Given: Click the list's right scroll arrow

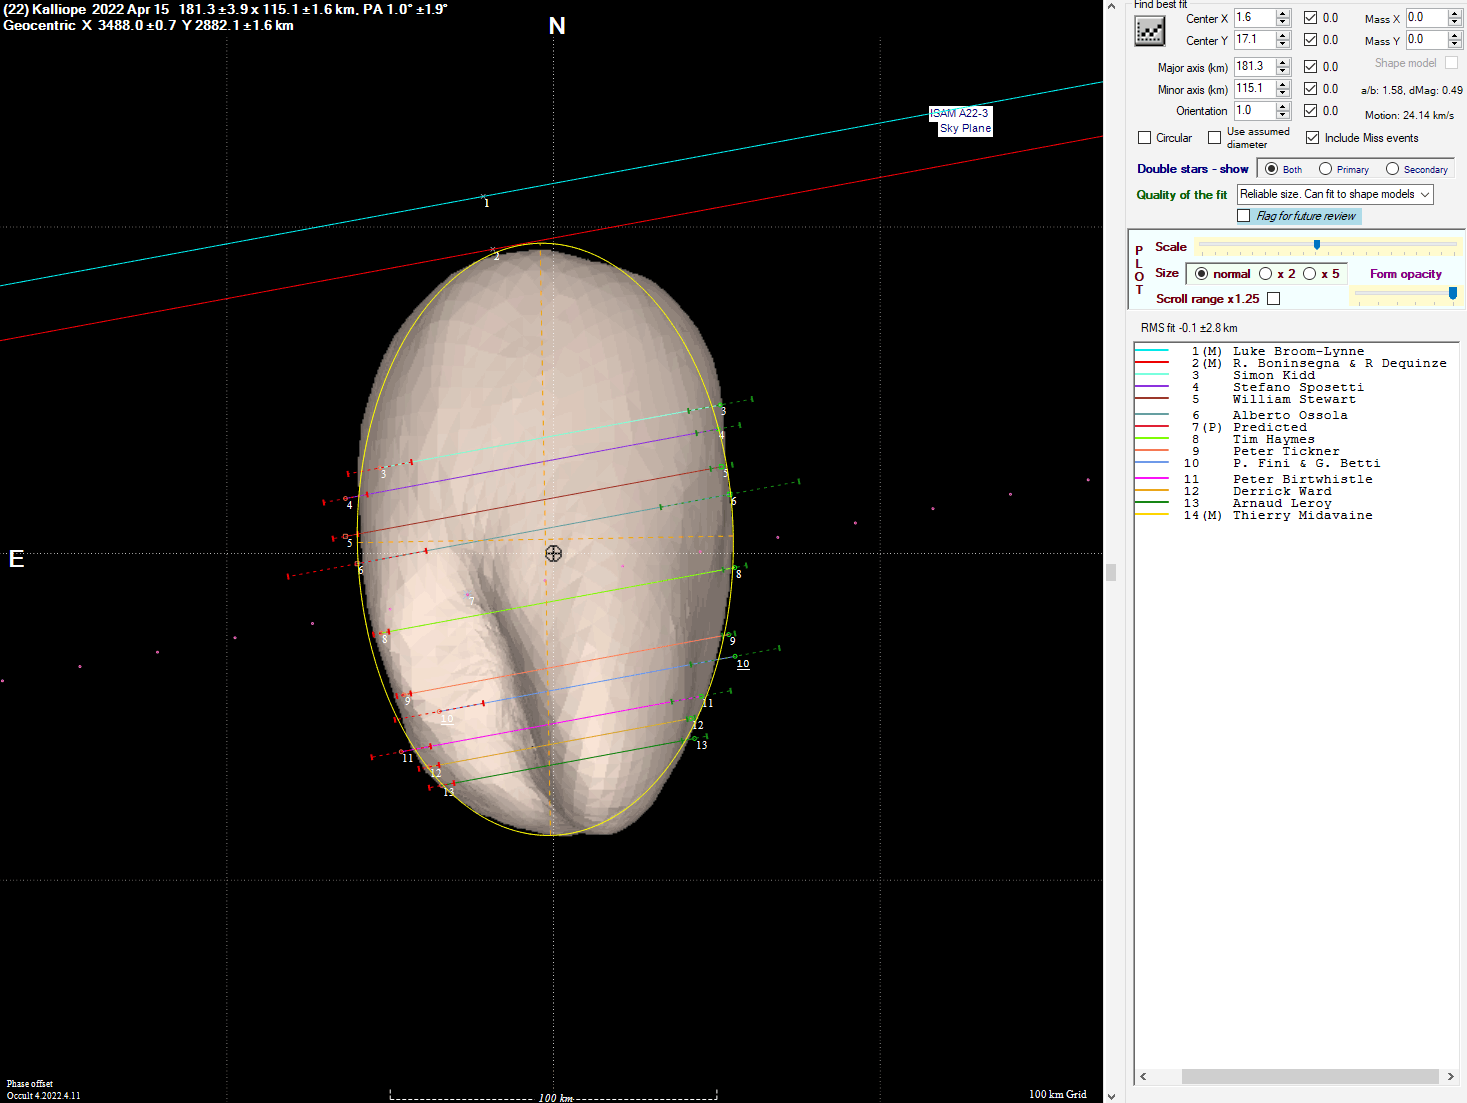Looking at the screenshot, I should pyautogui.click(x=1450, y=1077).
